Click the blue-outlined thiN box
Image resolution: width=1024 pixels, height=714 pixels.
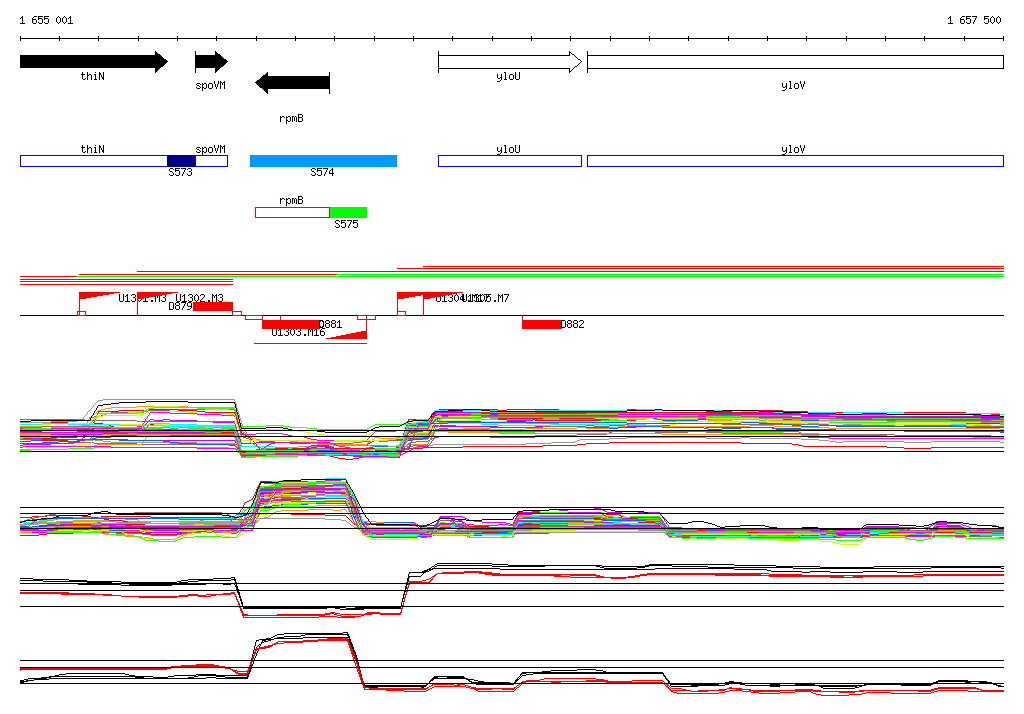click(94, 161)
